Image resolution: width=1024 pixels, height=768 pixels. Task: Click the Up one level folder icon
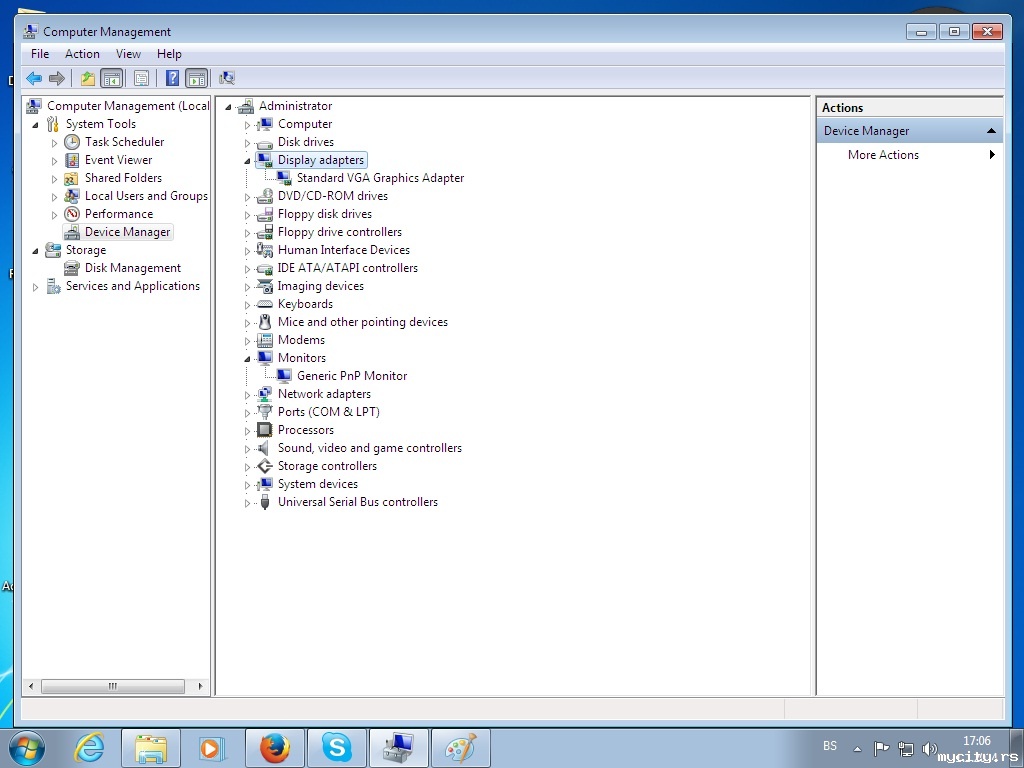click(x=88, y=78)
